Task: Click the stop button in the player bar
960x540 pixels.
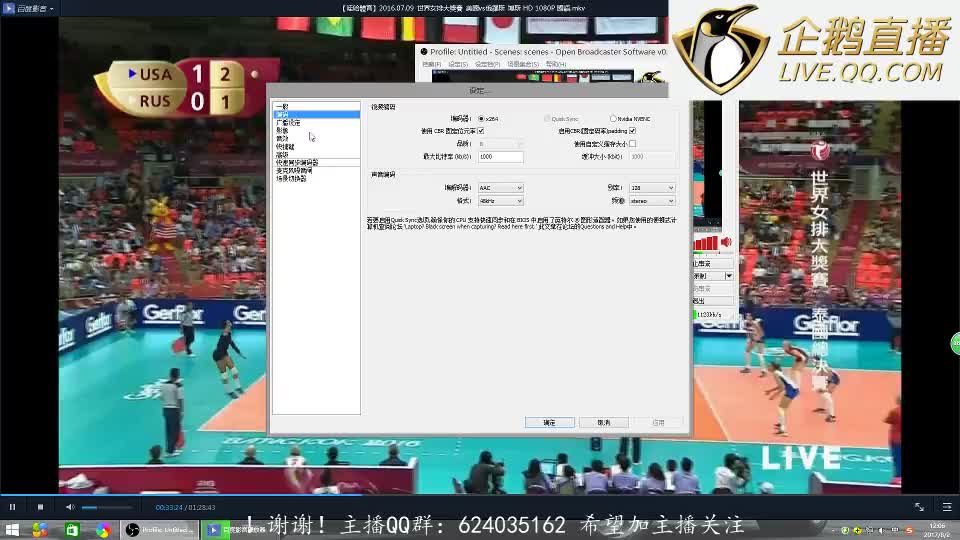Action: pos(40,507)
